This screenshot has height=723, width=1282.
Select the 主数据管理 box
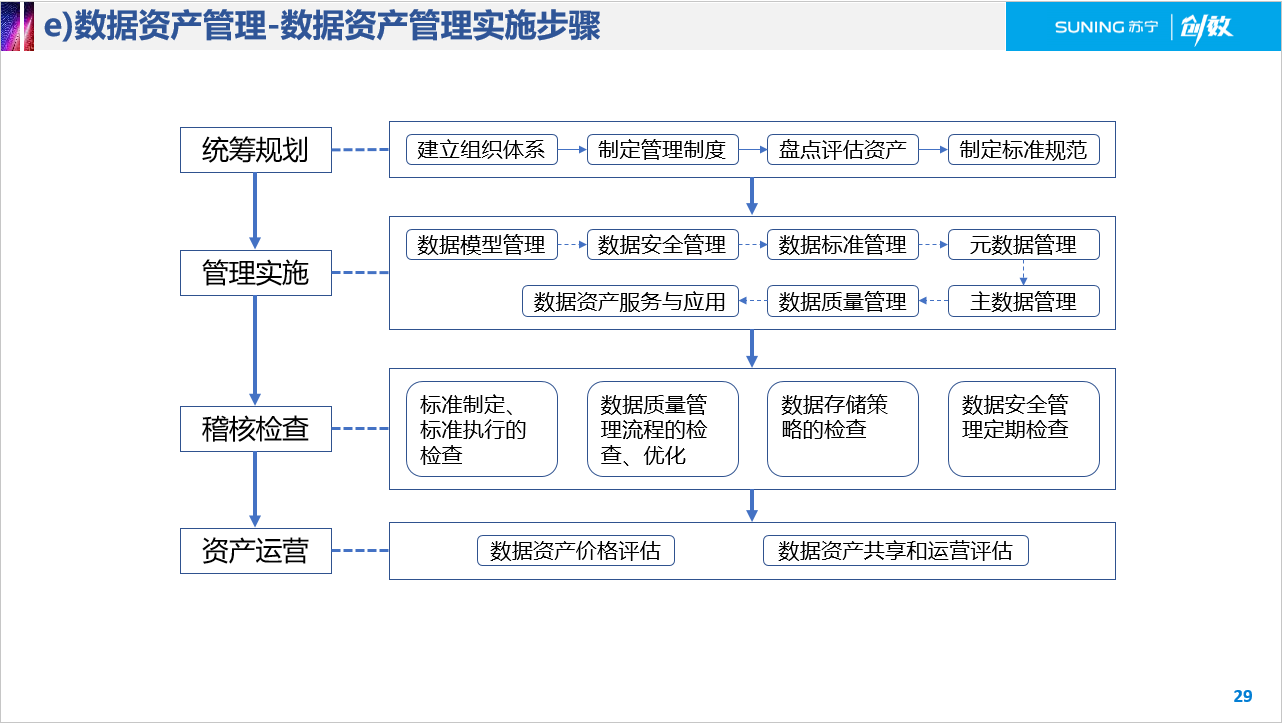tap(1023, 300)
